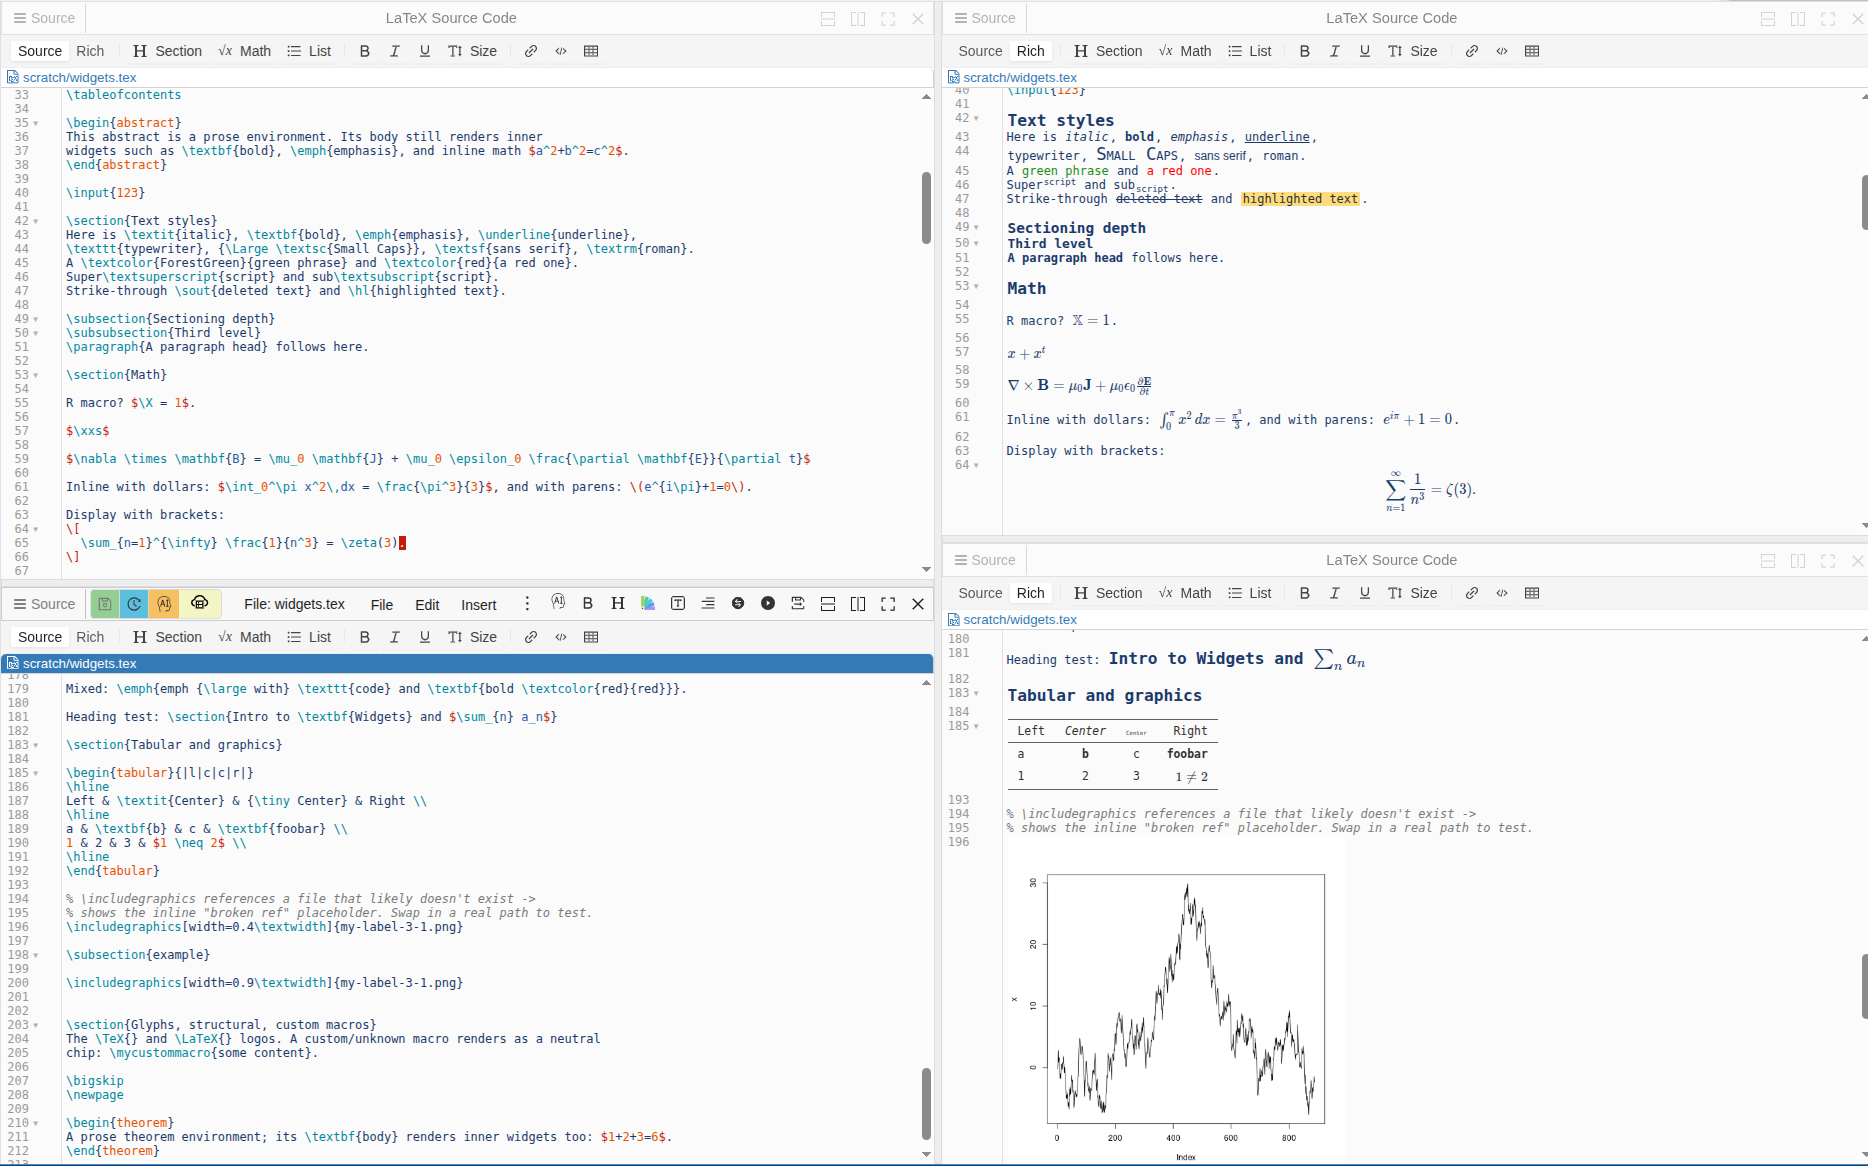Click the play/run circle icon in title bar
The width and height of the screenshot is (1868, 1166).
[768, 604]
